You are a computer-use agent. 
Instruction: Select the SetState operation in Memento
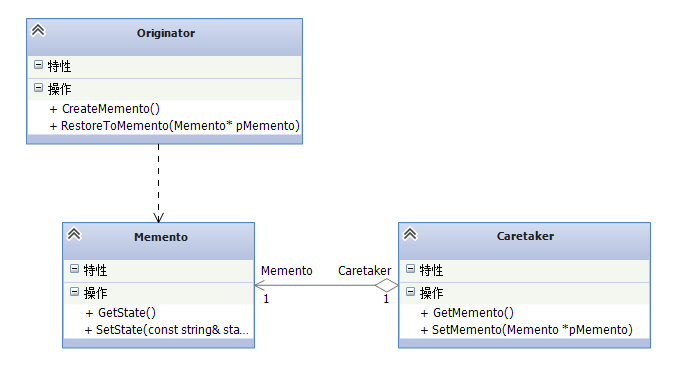(x=167, y=330)
